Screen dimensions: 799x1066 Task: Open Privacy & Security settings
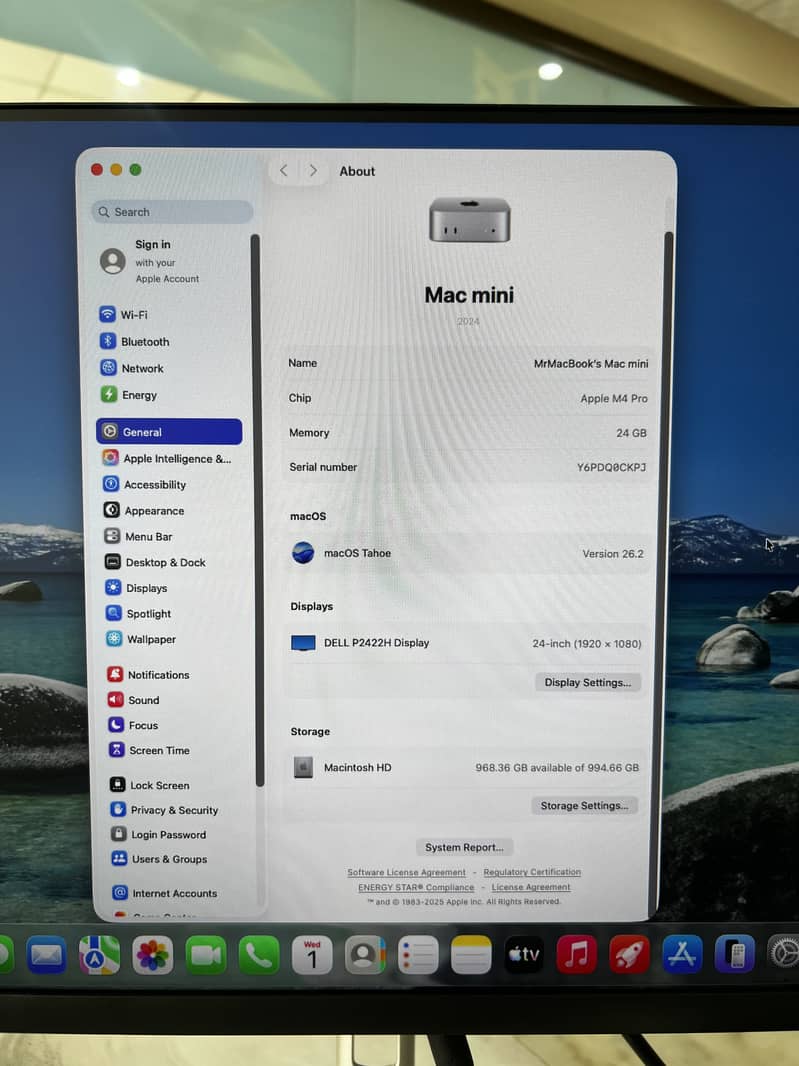click(x=165, y=810)
